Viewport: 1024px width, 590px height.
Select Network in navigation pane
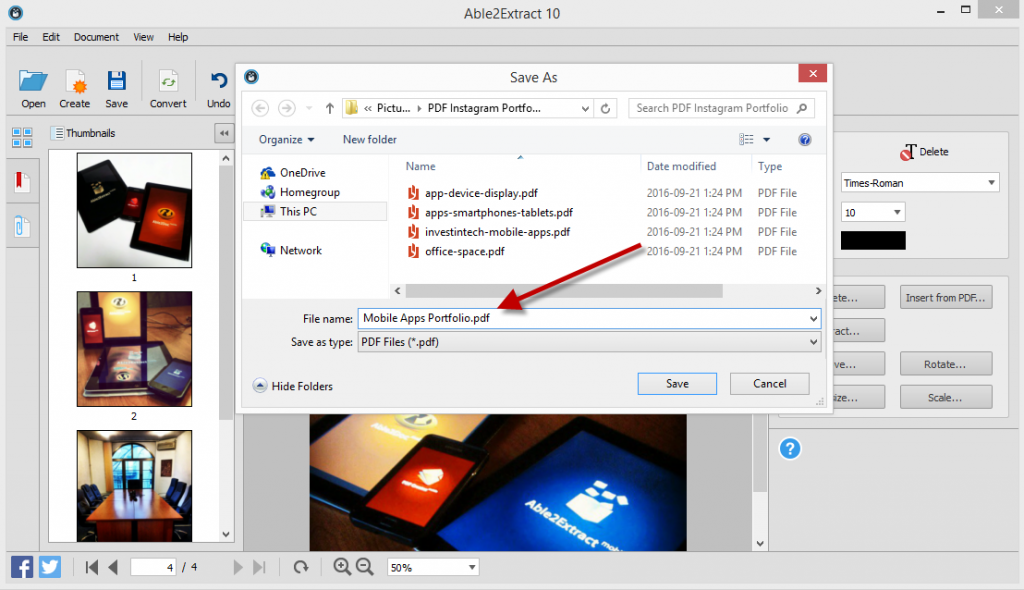point(291,250)
